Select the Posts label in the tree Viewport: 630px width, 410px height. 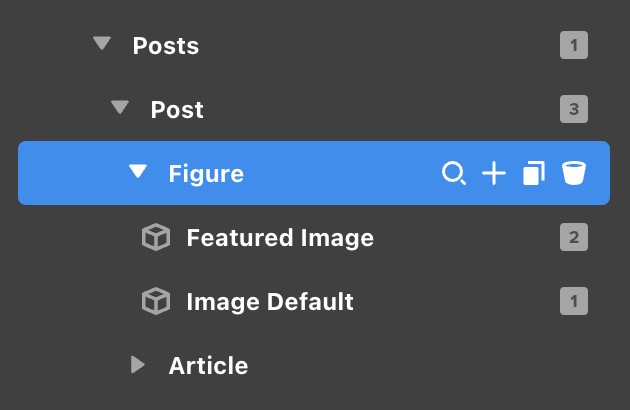[x=166, y=46]
